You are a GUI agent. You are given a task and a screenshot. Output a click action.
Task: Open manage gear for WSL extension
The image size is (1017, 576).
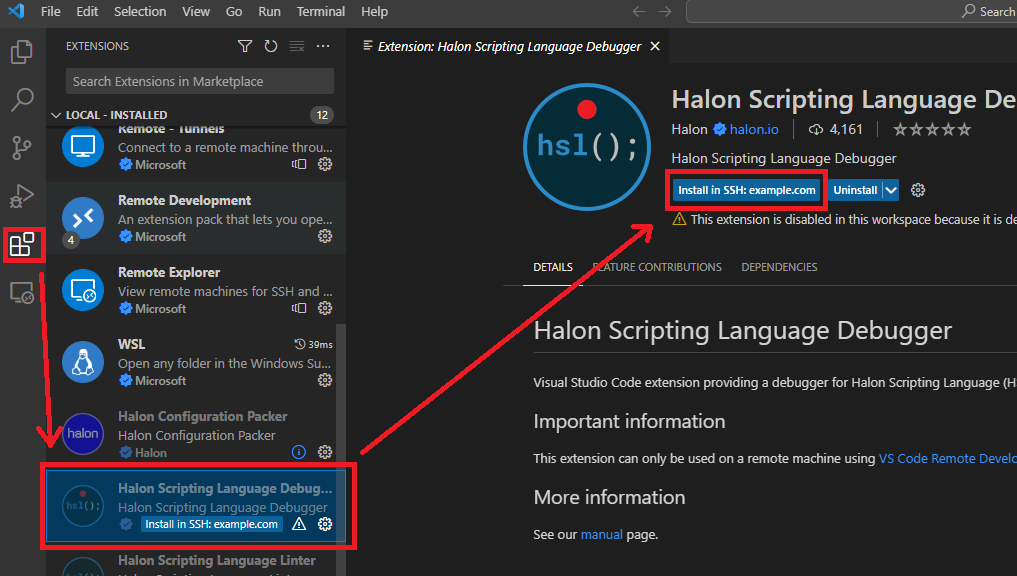click(325, 380)
